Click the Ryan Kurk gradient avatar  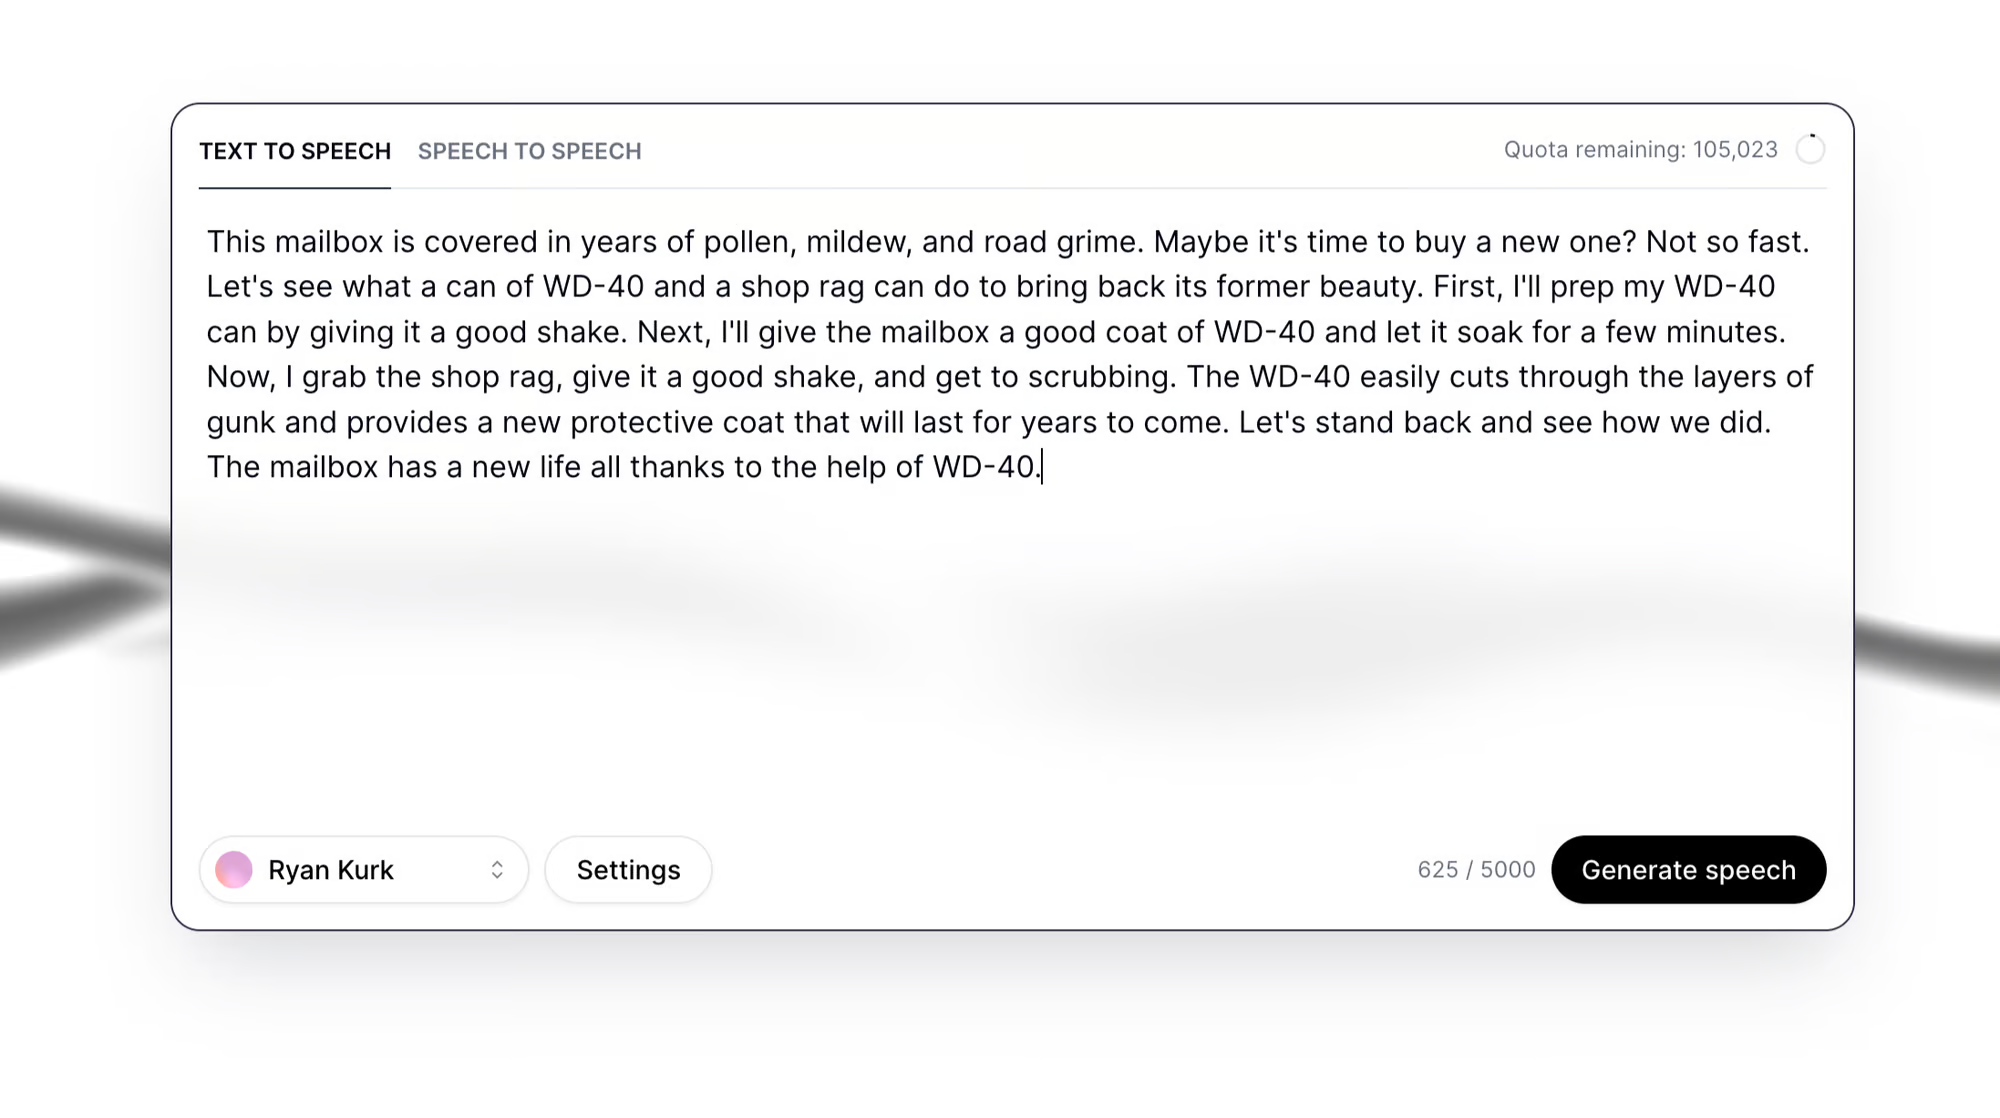234,870
